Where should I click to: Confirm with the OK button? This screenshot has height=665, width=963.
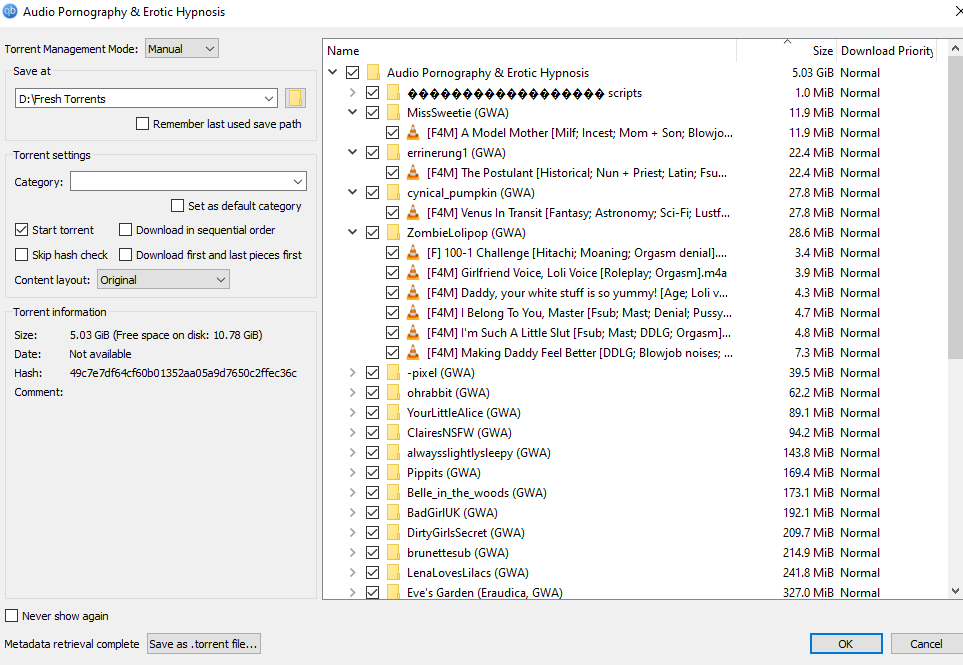tap(846, 644)
